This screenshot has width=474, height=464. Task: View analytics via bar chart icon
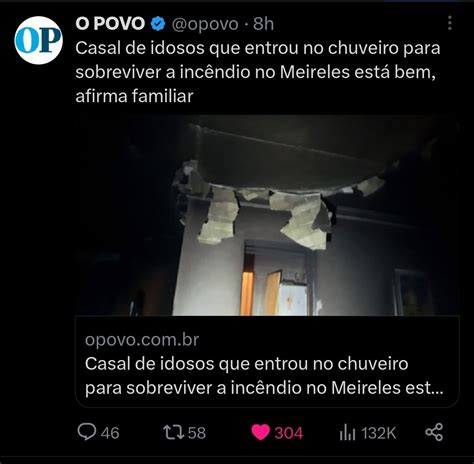point(347,432)
